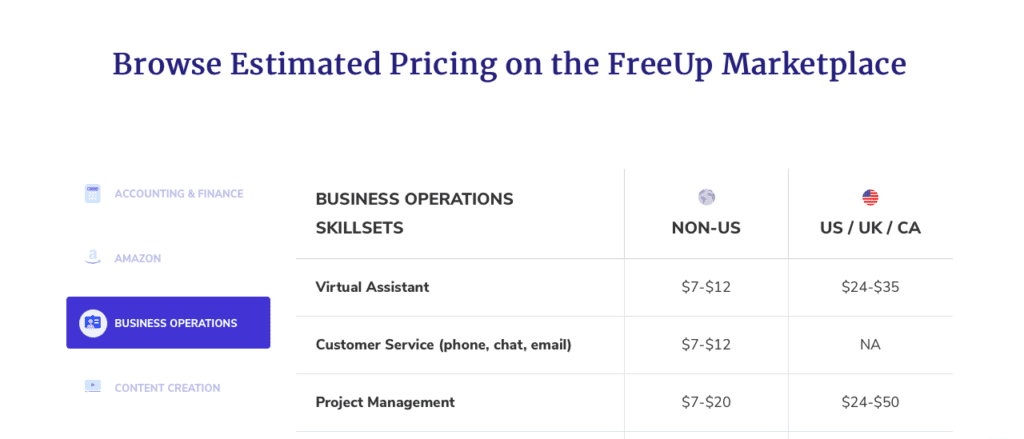Click the Browse Estimated Pricing page title

[509, 65]
